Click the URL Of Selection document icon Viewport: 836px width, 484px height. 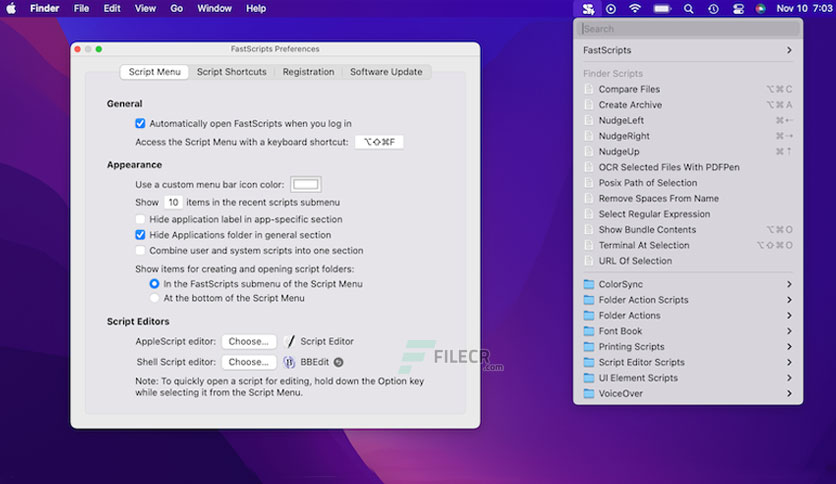pyautogui.click(x=589, y=261)
